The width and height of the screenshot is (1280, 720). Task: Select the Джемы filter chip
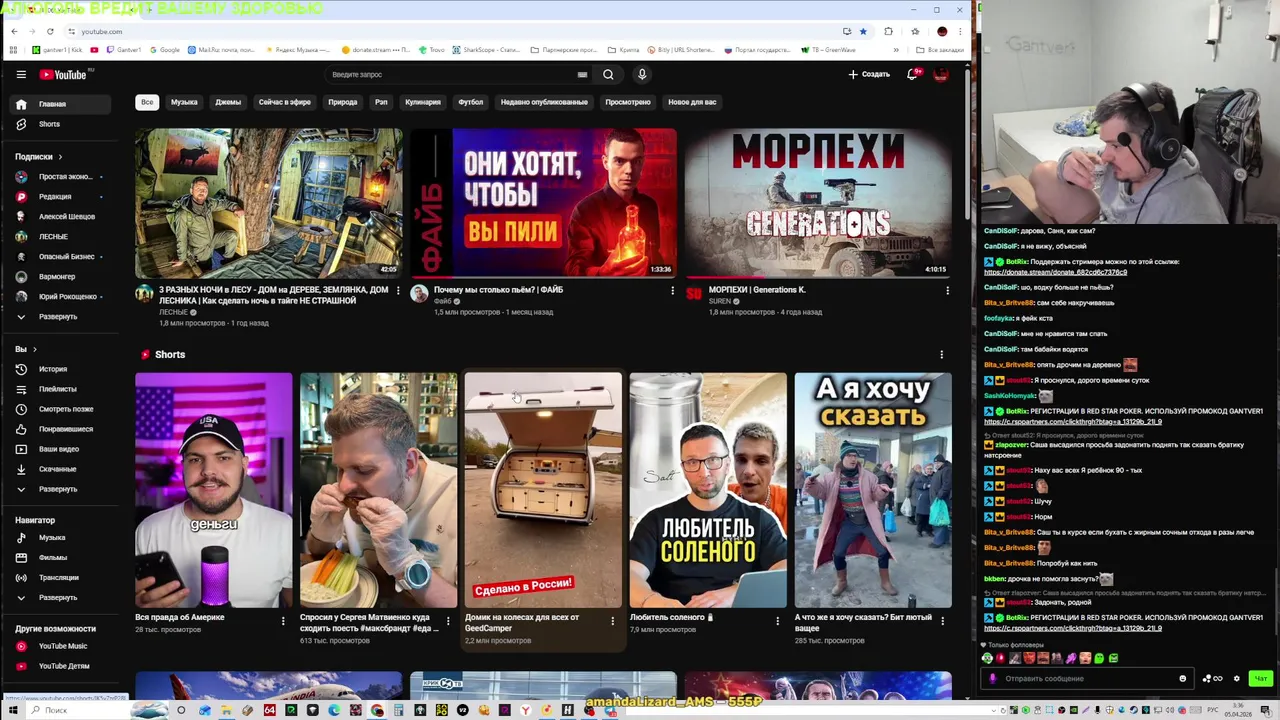tap(228, 102)
